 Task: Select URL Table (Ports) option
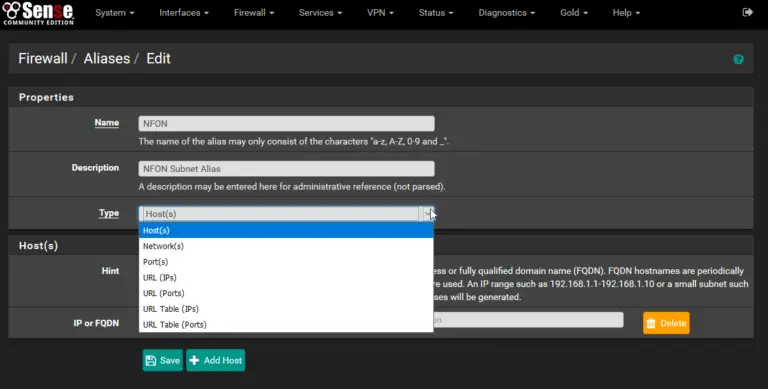click(286, 324)
